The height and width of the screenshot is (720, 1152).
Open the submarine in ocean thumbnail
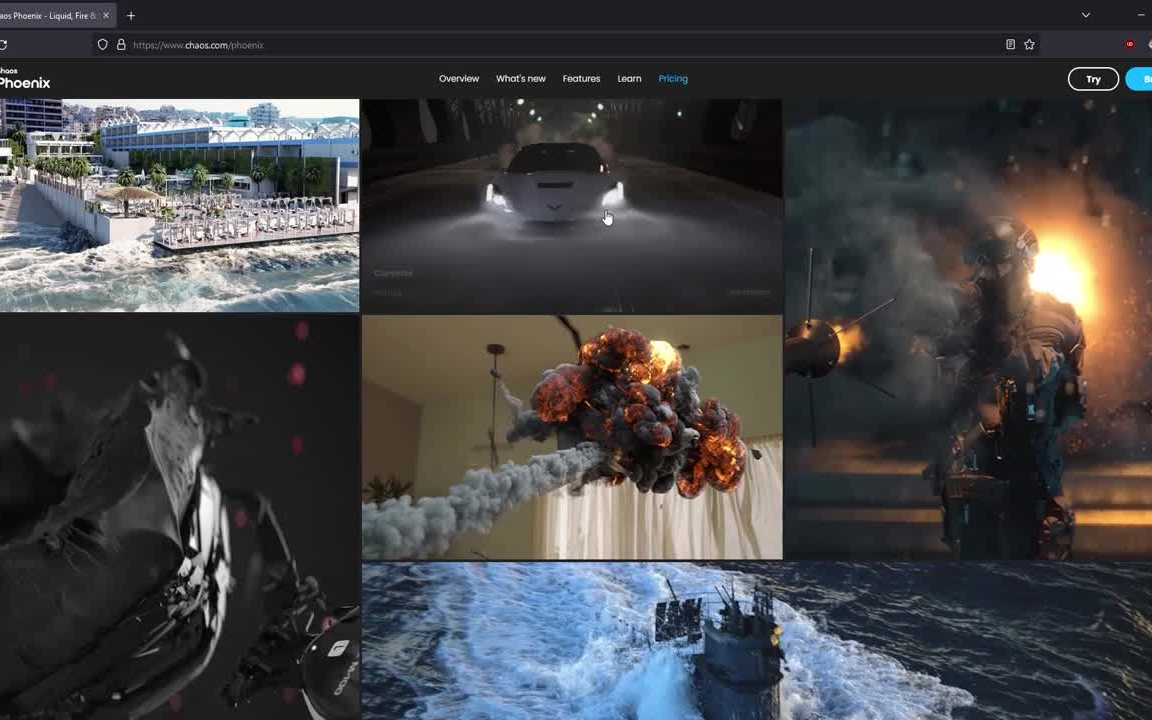(757, 641)
